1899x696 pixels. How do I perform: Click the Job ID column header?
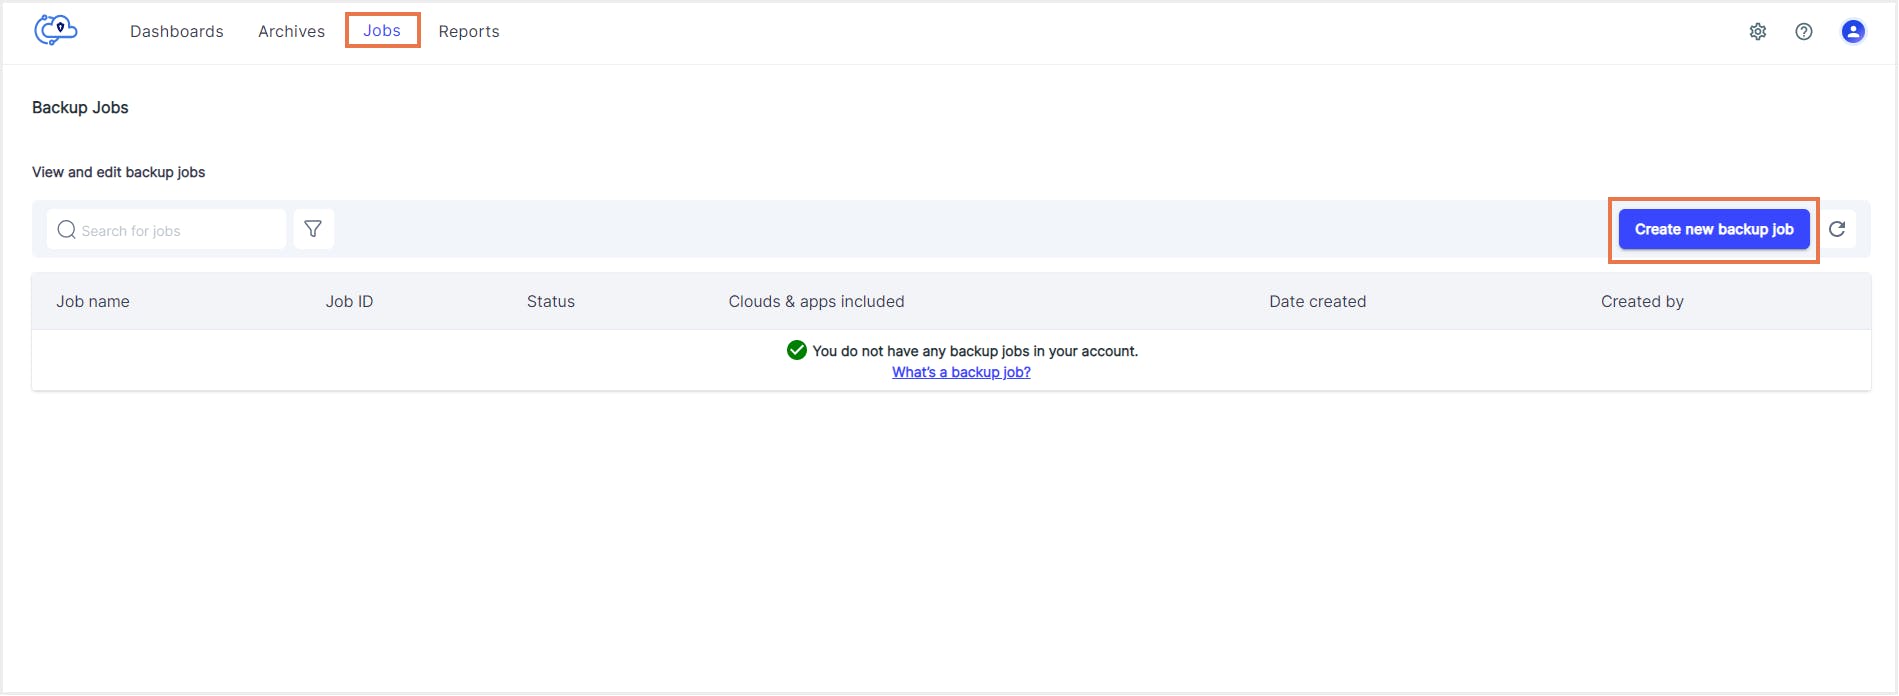[349, 302]
